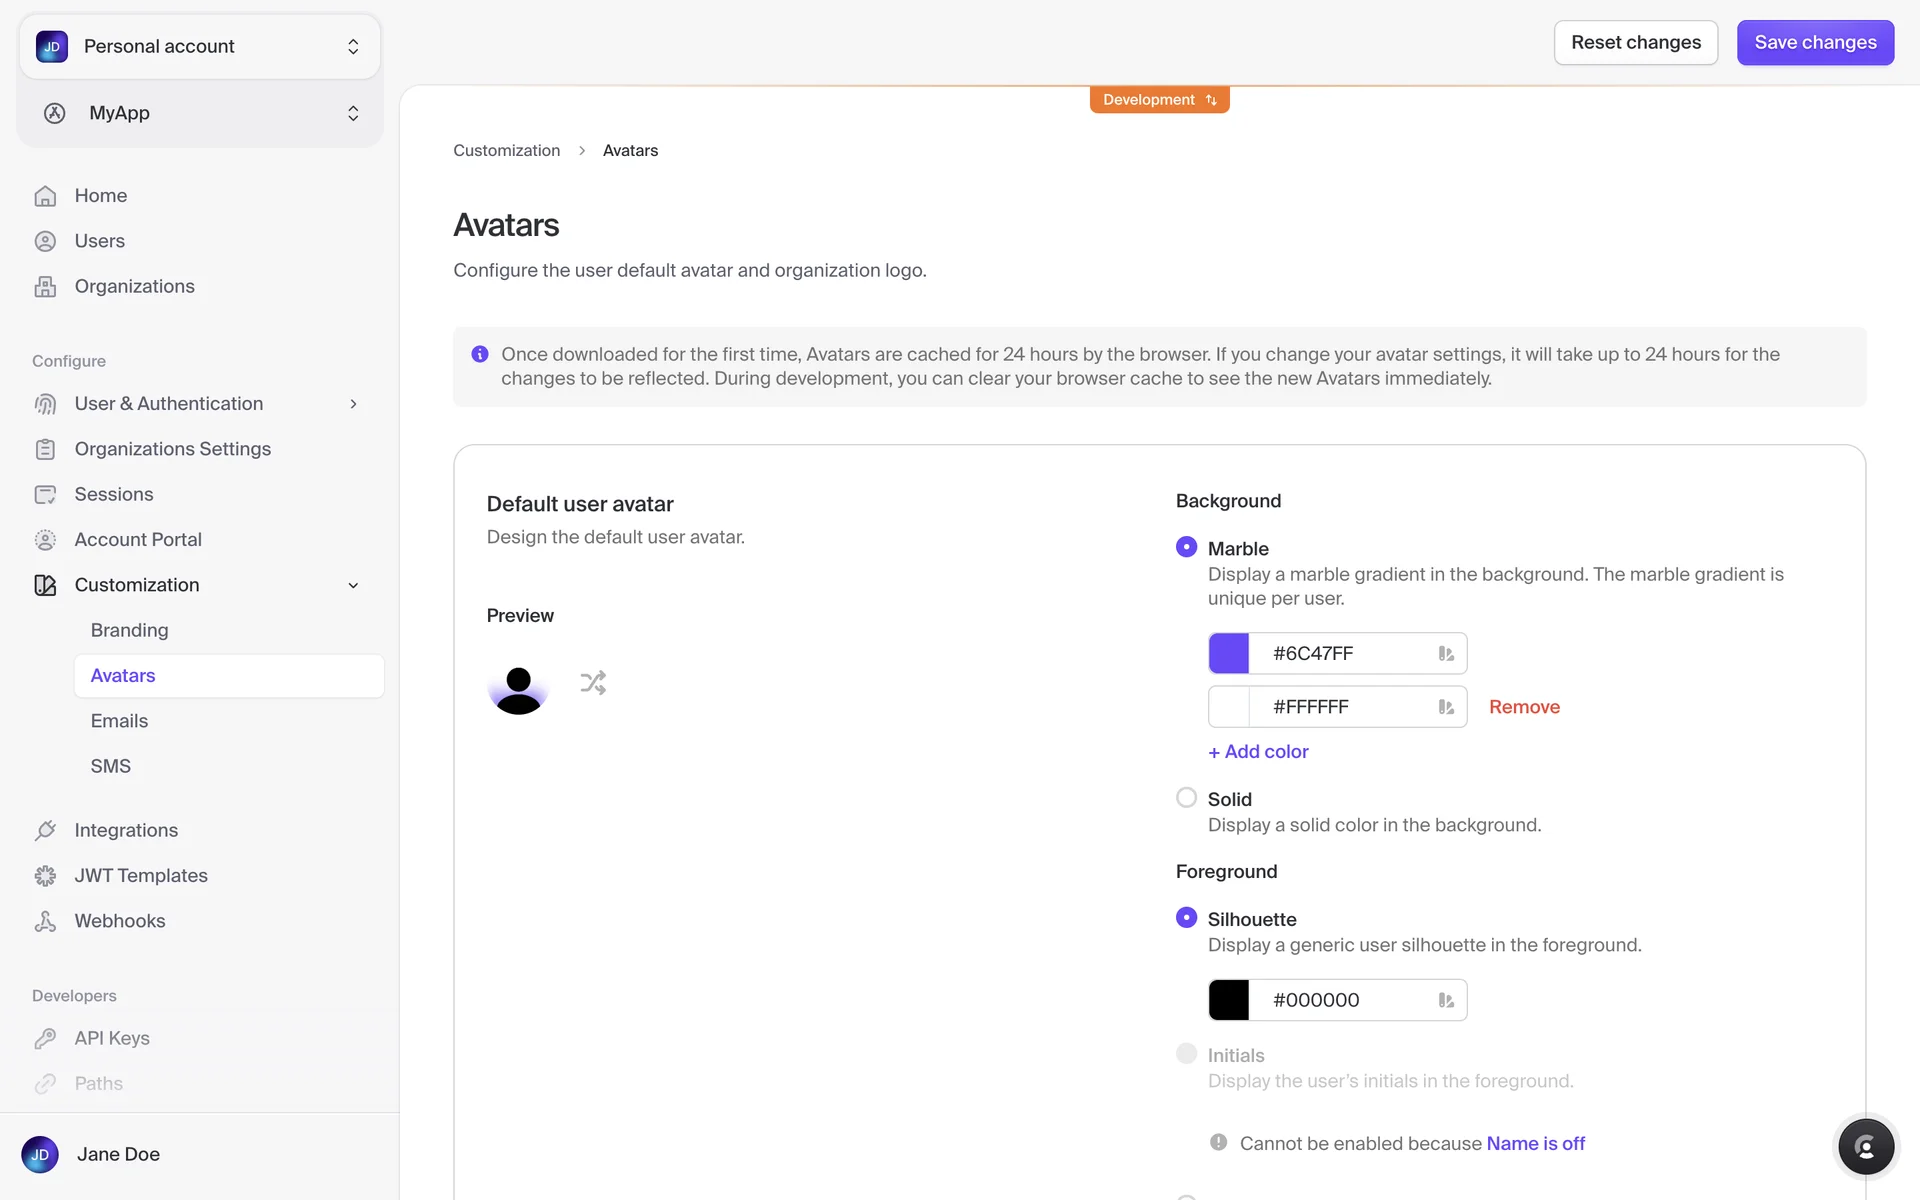Open the support chat bubble icon
The width and height of the screenshot is (1920, 1200).
pos(1865,1147)
